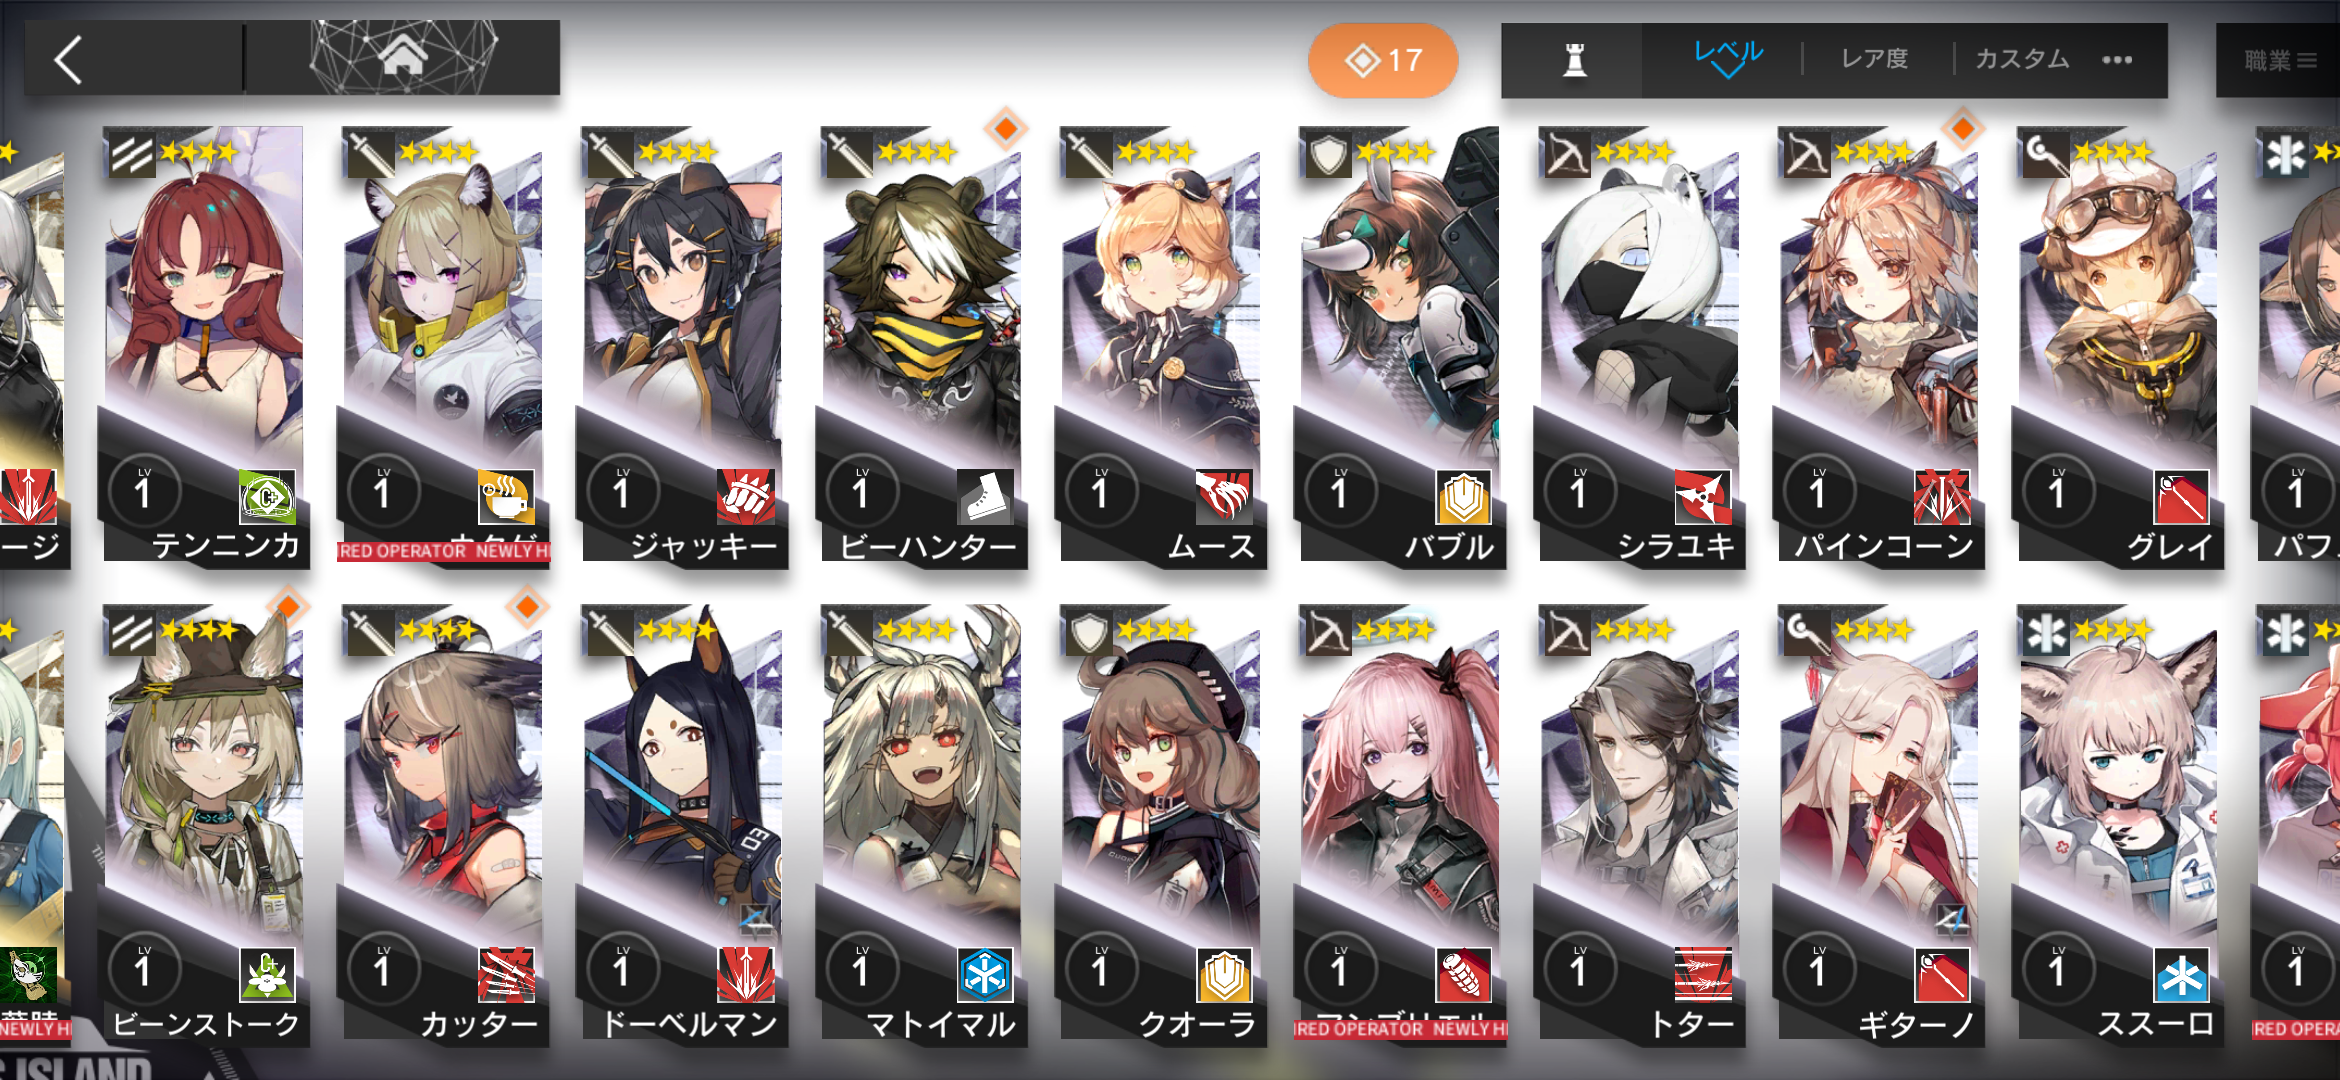Viewport: 2340px width, 1080px height.
Task: Toggle the level sort order arrow
Action: tap(1729, 59)
